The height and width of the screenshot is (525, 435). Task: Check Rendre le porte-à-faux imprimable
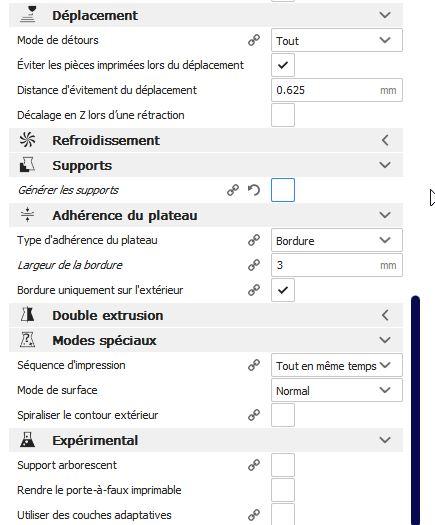[283, 490]
